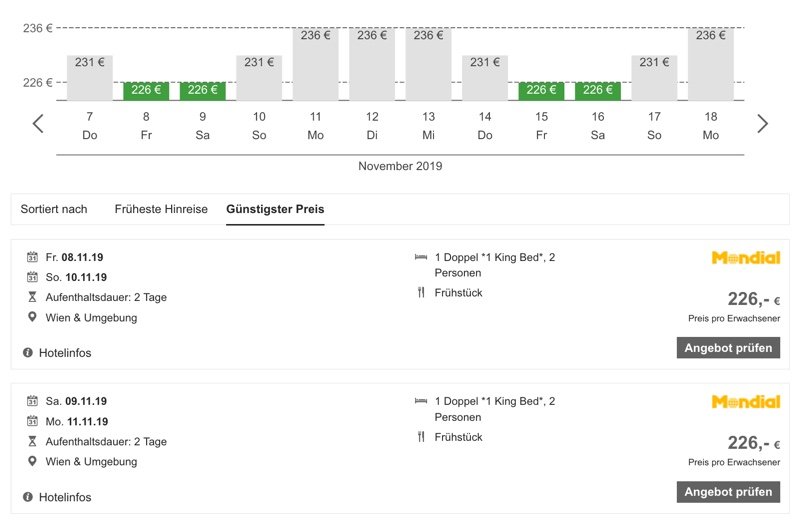Open Hotelinfos link in second offer

pyautogui.click(x=65, y=497)
